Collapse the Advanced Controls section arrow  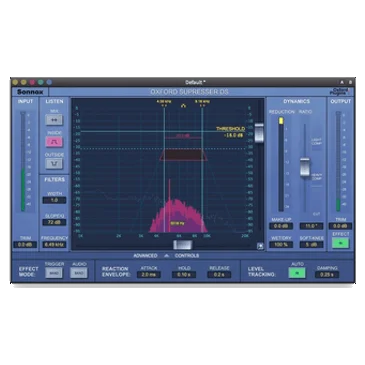coord(166,256)
